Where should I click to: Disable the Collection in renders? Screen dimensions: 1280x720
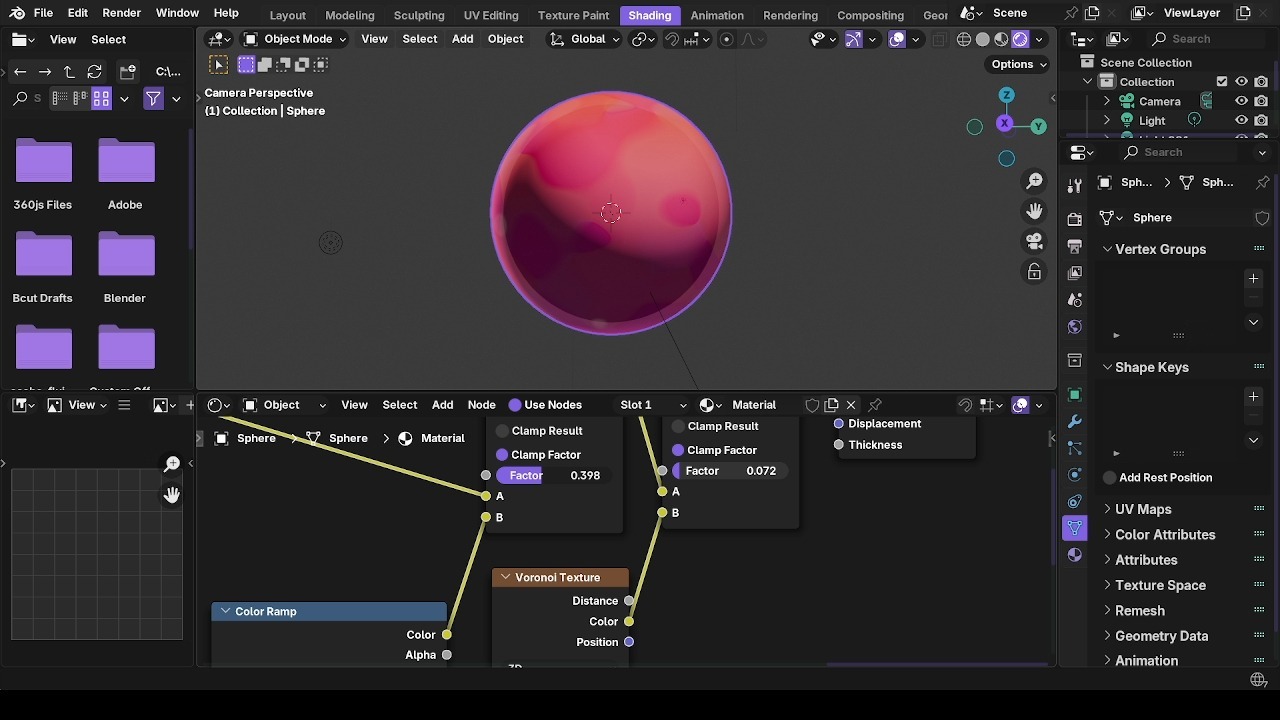(x=1261, y=82)
